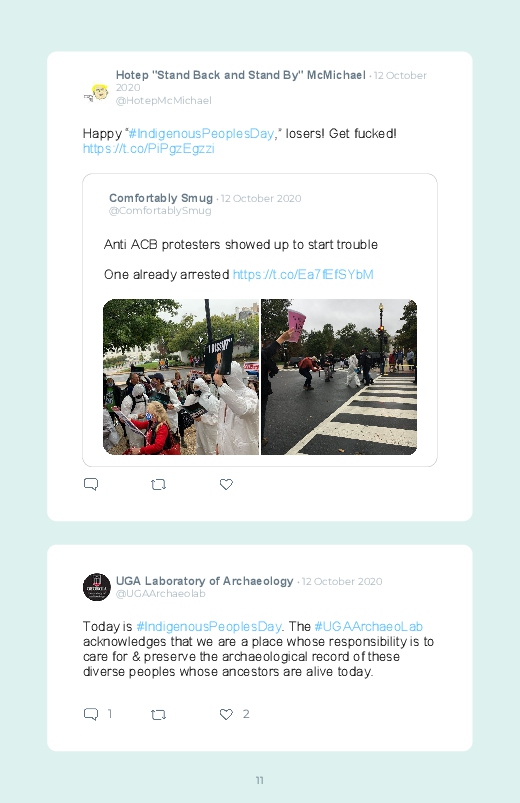Open #UGAArchaeoLab hashtag
This screenshot has width=520, height=803.
pos(368,626)
